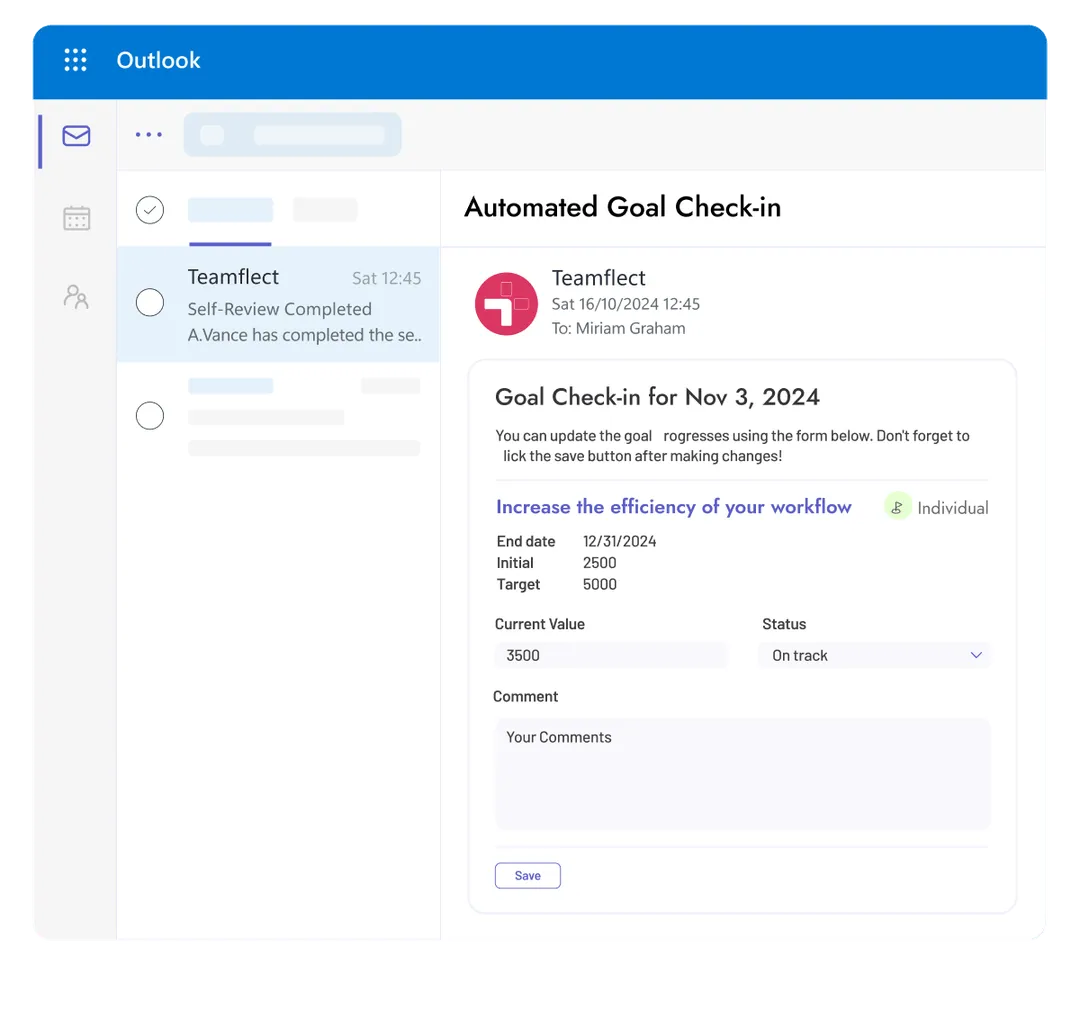Click the Initial value 2500
Viewport: 1080px width, 1012px height.
click(x=599, y=563)
